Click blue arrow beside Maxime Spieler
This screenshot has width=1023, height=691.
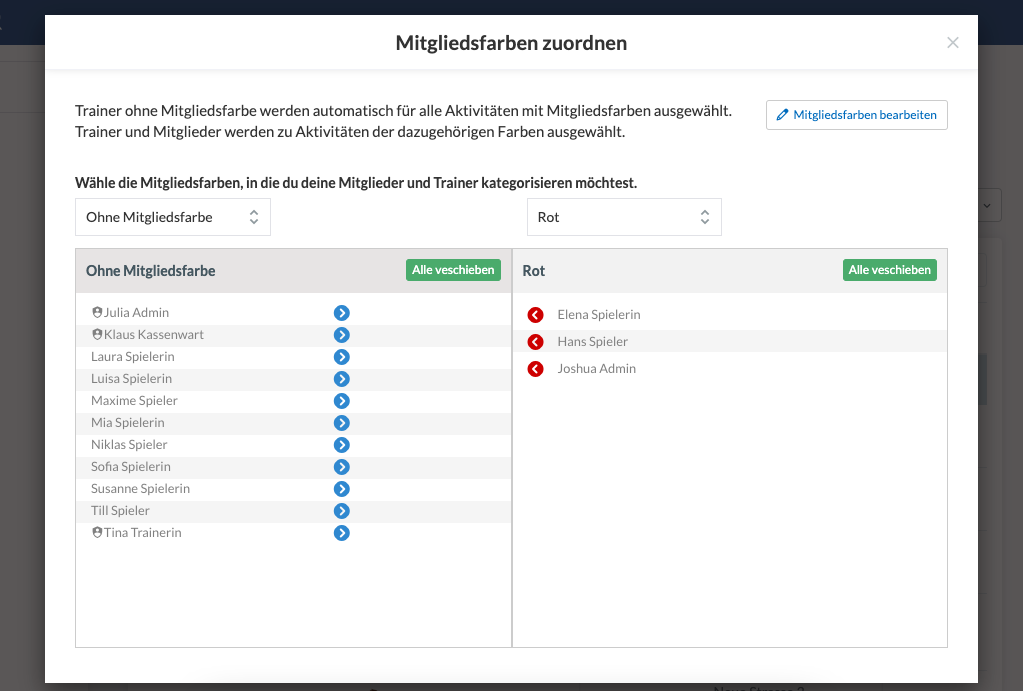[341, 401]
